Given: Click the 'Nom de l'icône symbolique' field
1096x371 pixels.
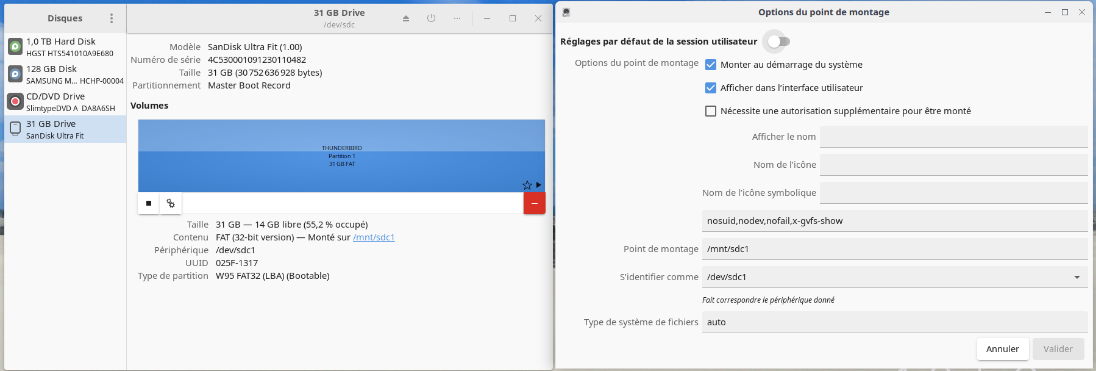Looking at the screenshot, I should point(953,193).
